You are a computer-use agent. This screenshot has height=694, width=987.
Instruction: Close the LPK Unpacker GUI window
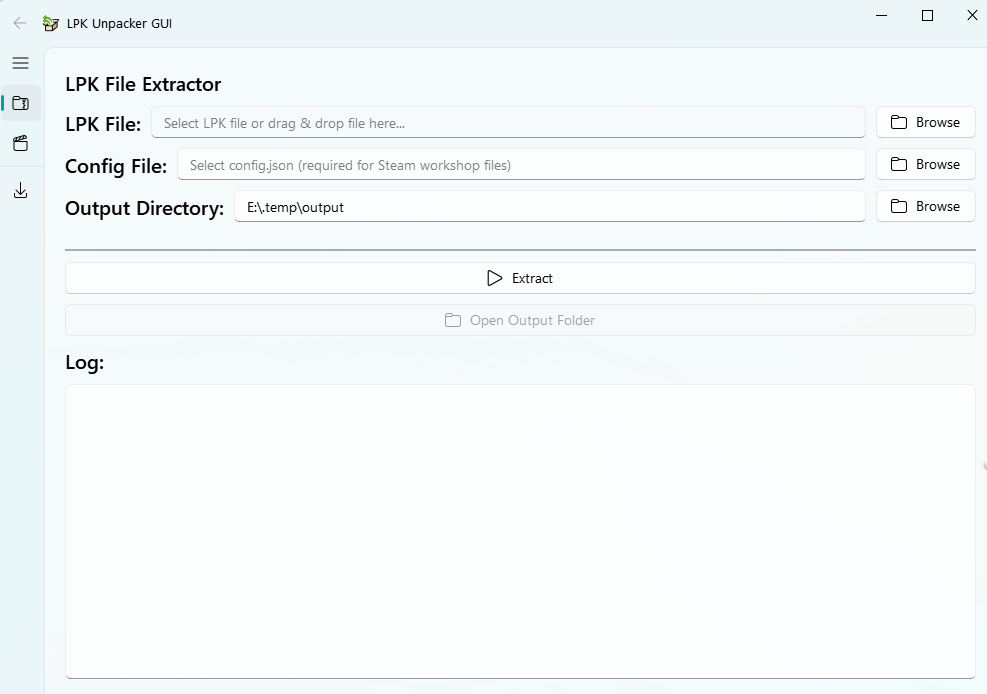click(x=971, y=16)
